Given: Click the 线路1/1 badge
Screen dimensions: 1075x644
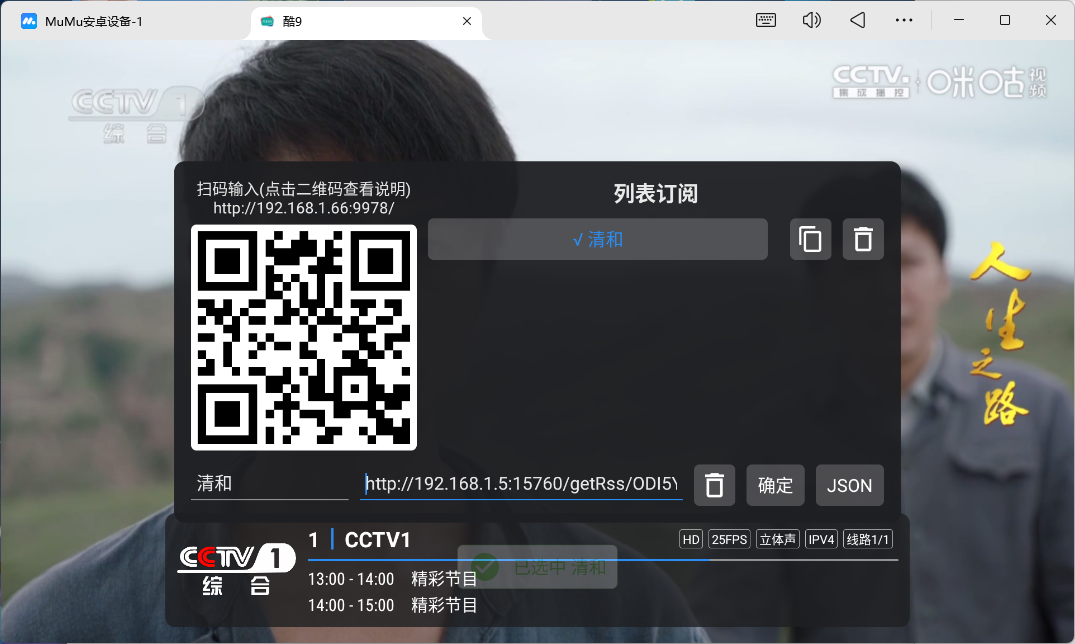Looking at the screenshot, I should (x=868, y=540).
